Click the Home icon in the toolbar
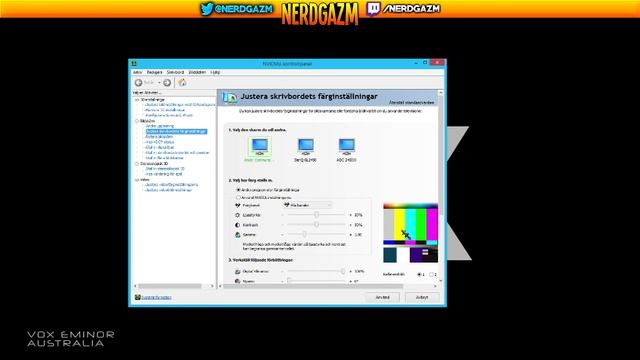 pos(182,82)
